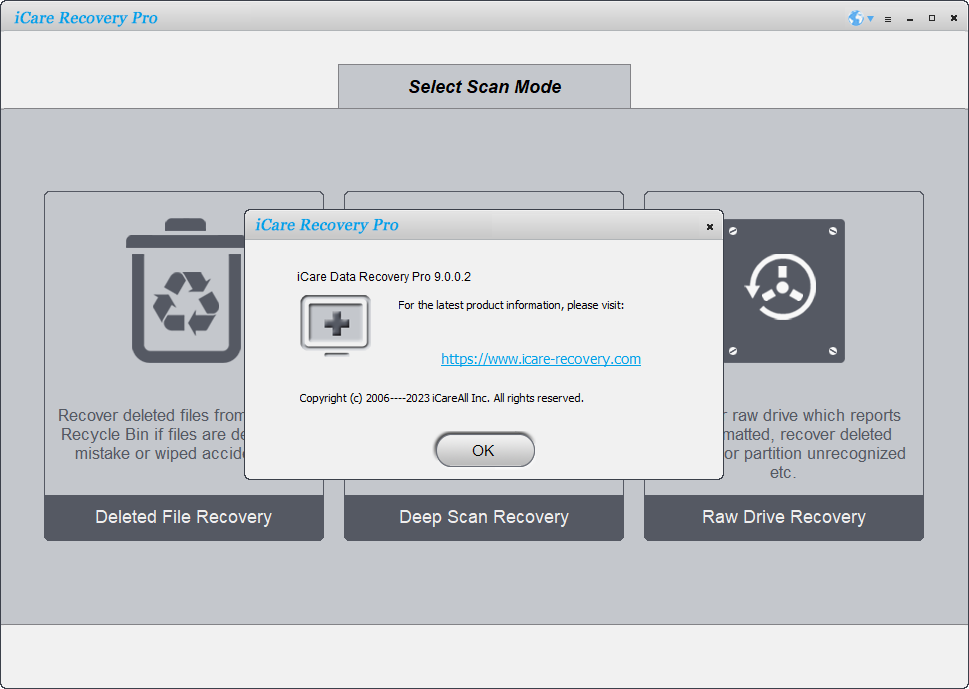
Task: Click the raw drive description text
Action: [x=815, y=444]
